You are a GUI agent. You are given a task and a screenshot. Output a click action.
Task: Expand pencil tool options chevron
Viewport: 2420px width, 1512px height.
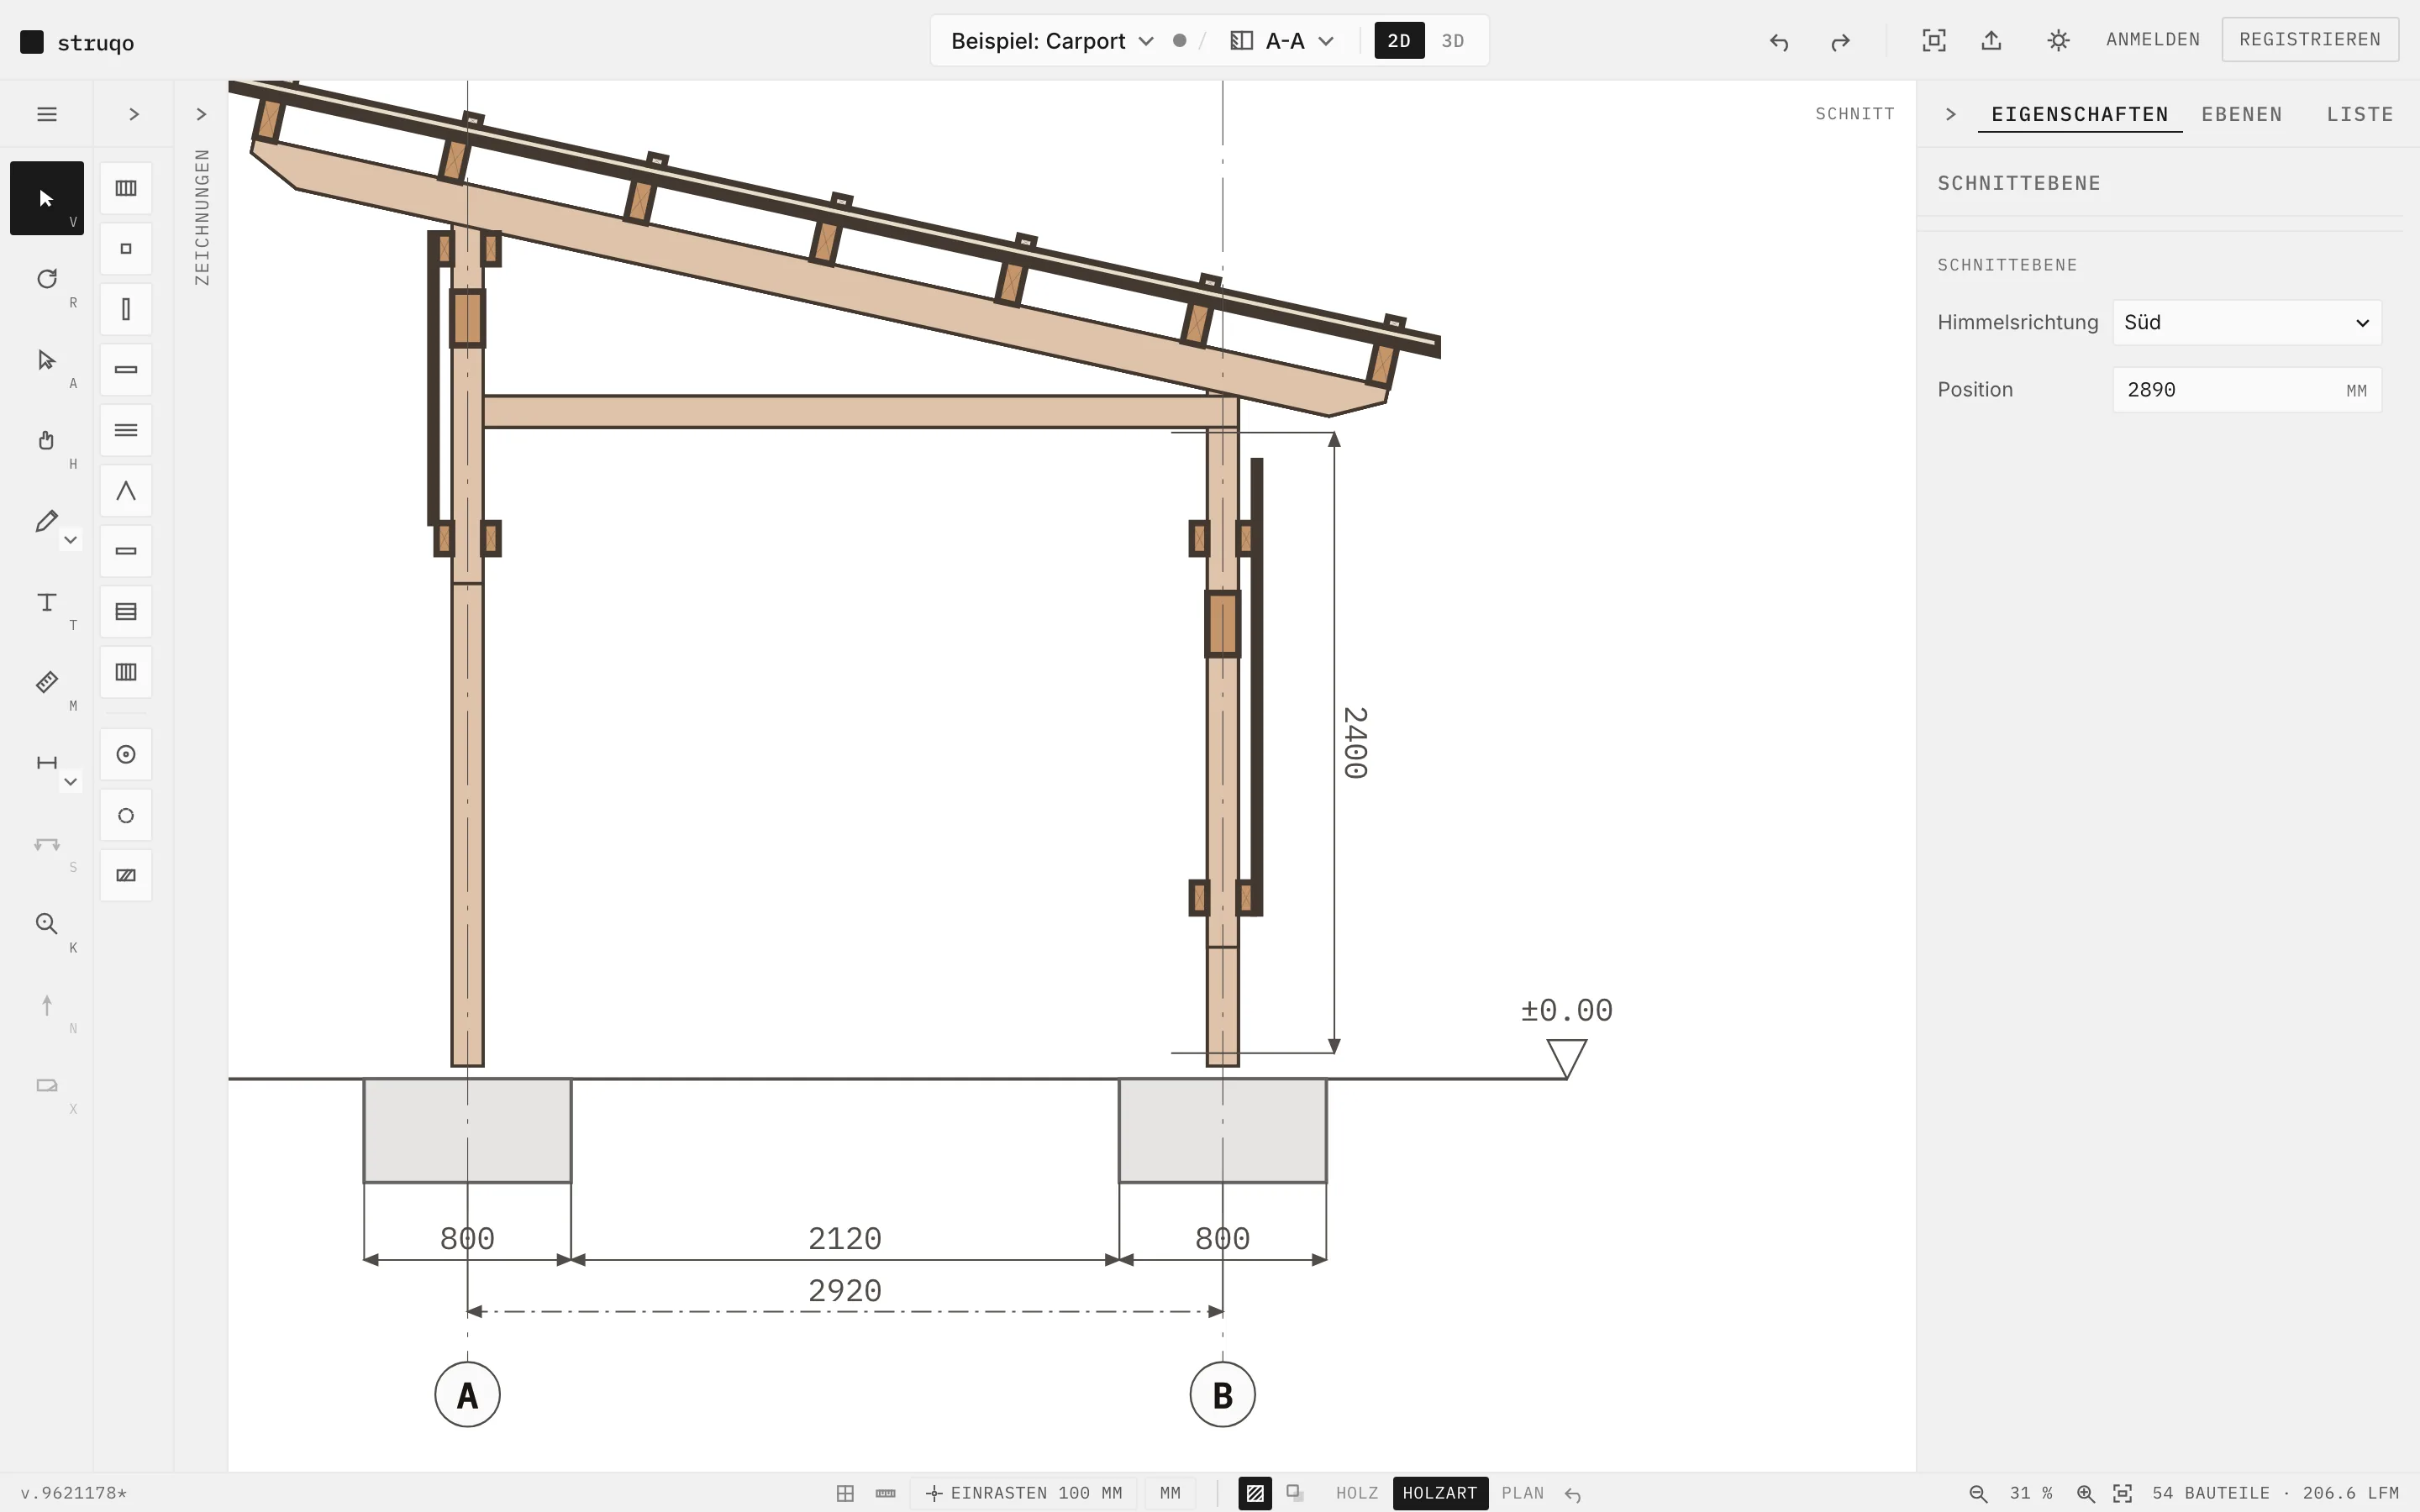point(70,540)
